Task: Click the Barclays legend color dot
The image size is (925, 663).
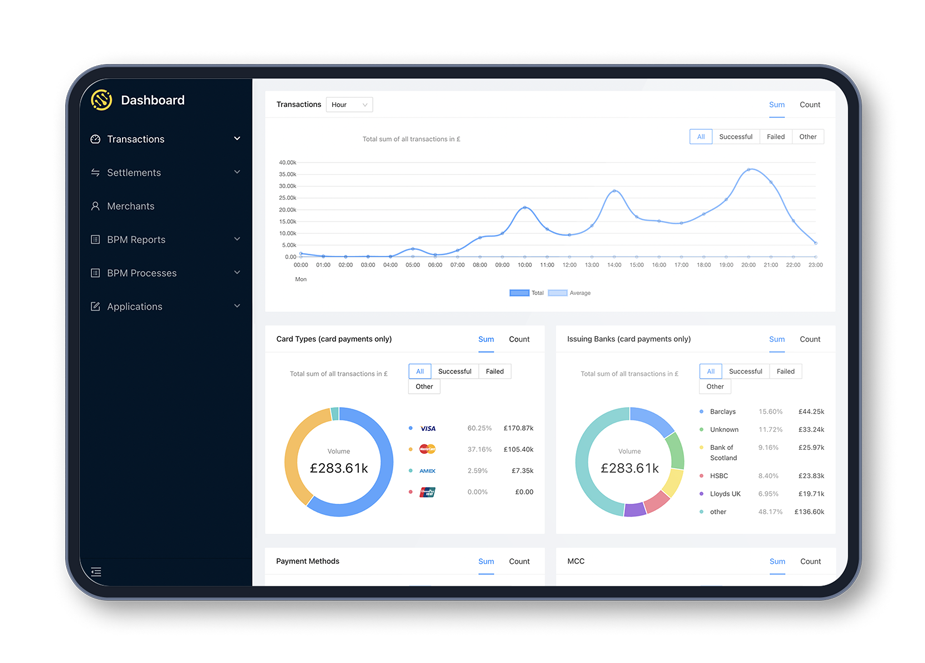Action: (x=701, y=412)
